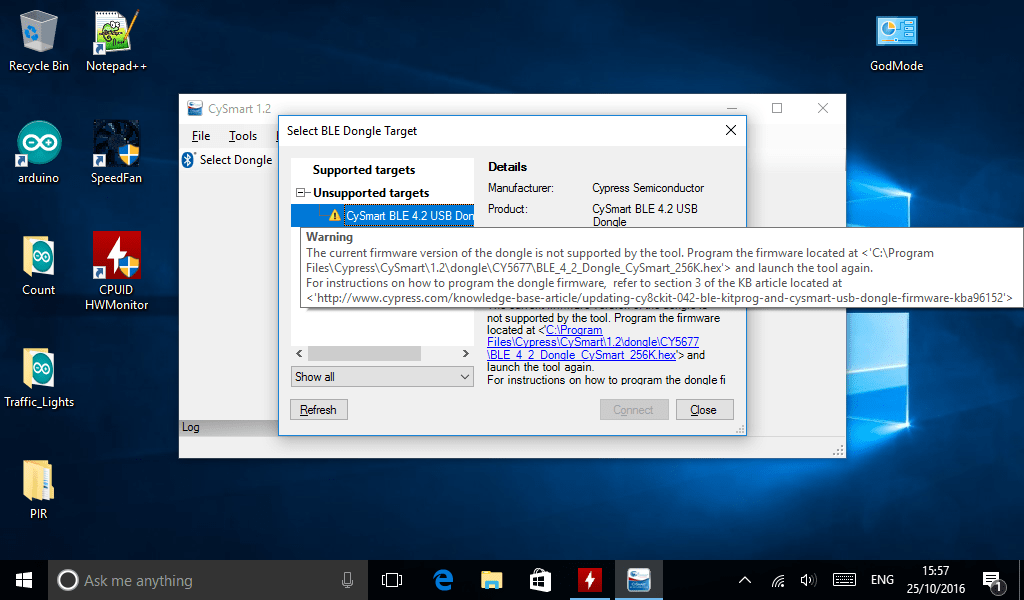Select the CySmart BLE 4.2 USB Dongle target

409,215
